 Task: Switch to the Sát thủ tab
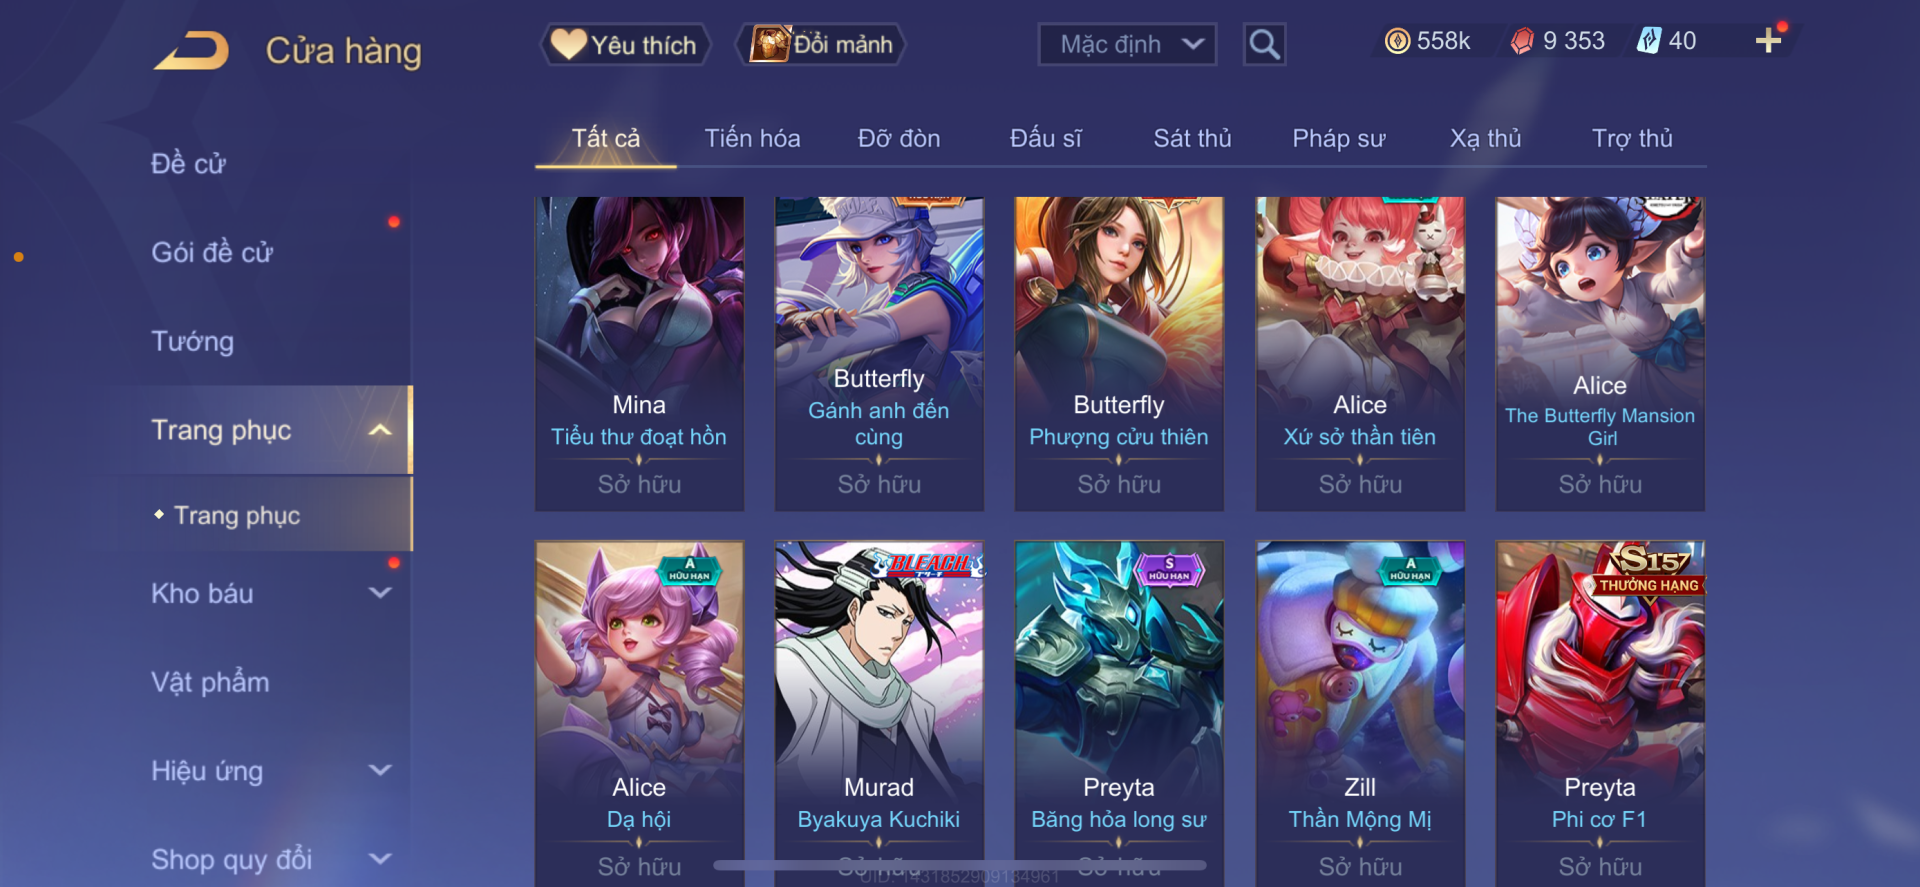tap(1192, 138)
